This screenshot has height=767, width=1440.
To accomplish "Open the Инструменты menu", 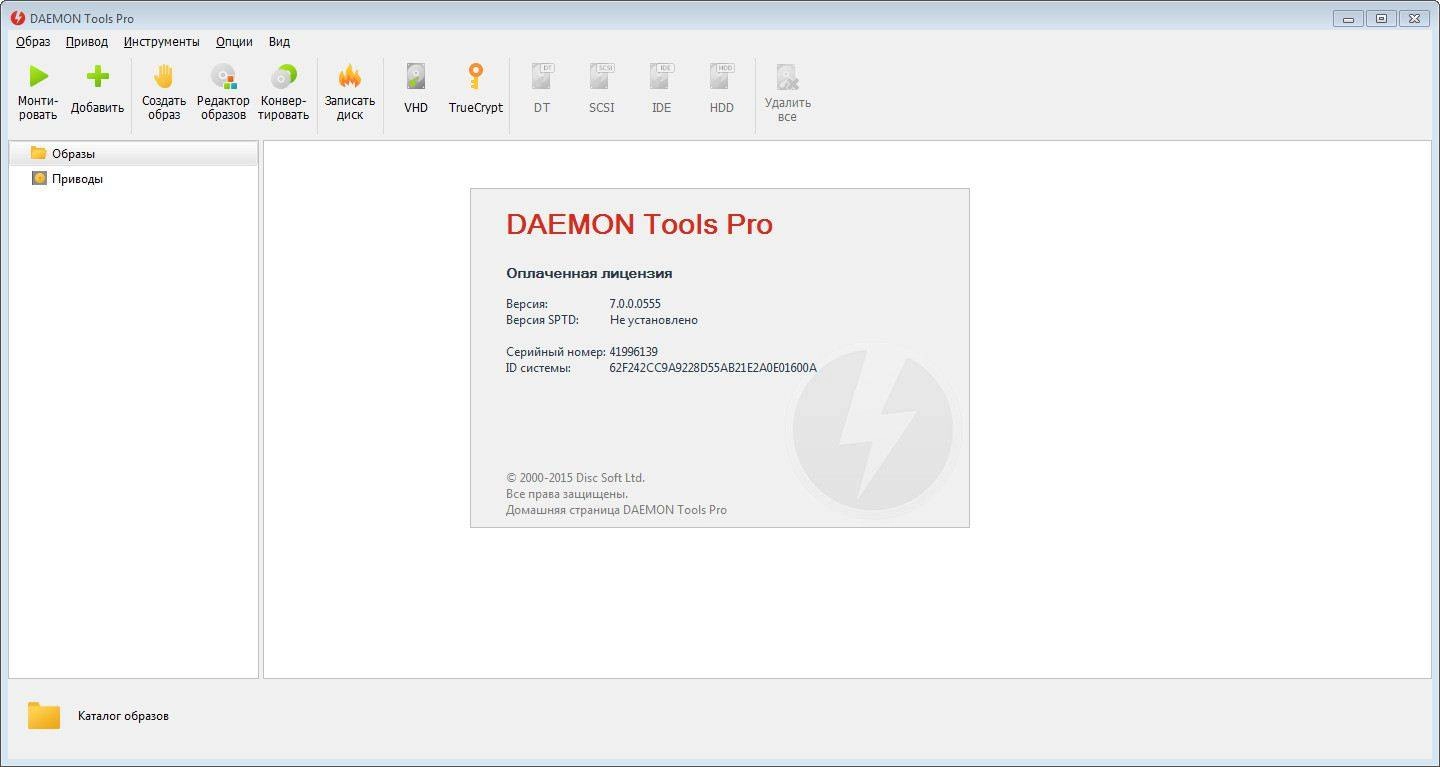I will click(x=162, y=42).
